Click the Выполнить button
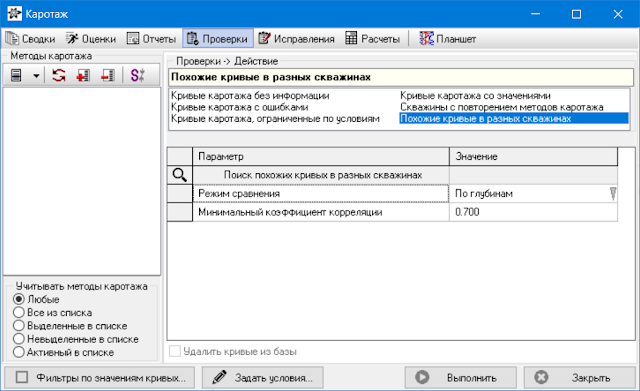 [x=460, y=378]
